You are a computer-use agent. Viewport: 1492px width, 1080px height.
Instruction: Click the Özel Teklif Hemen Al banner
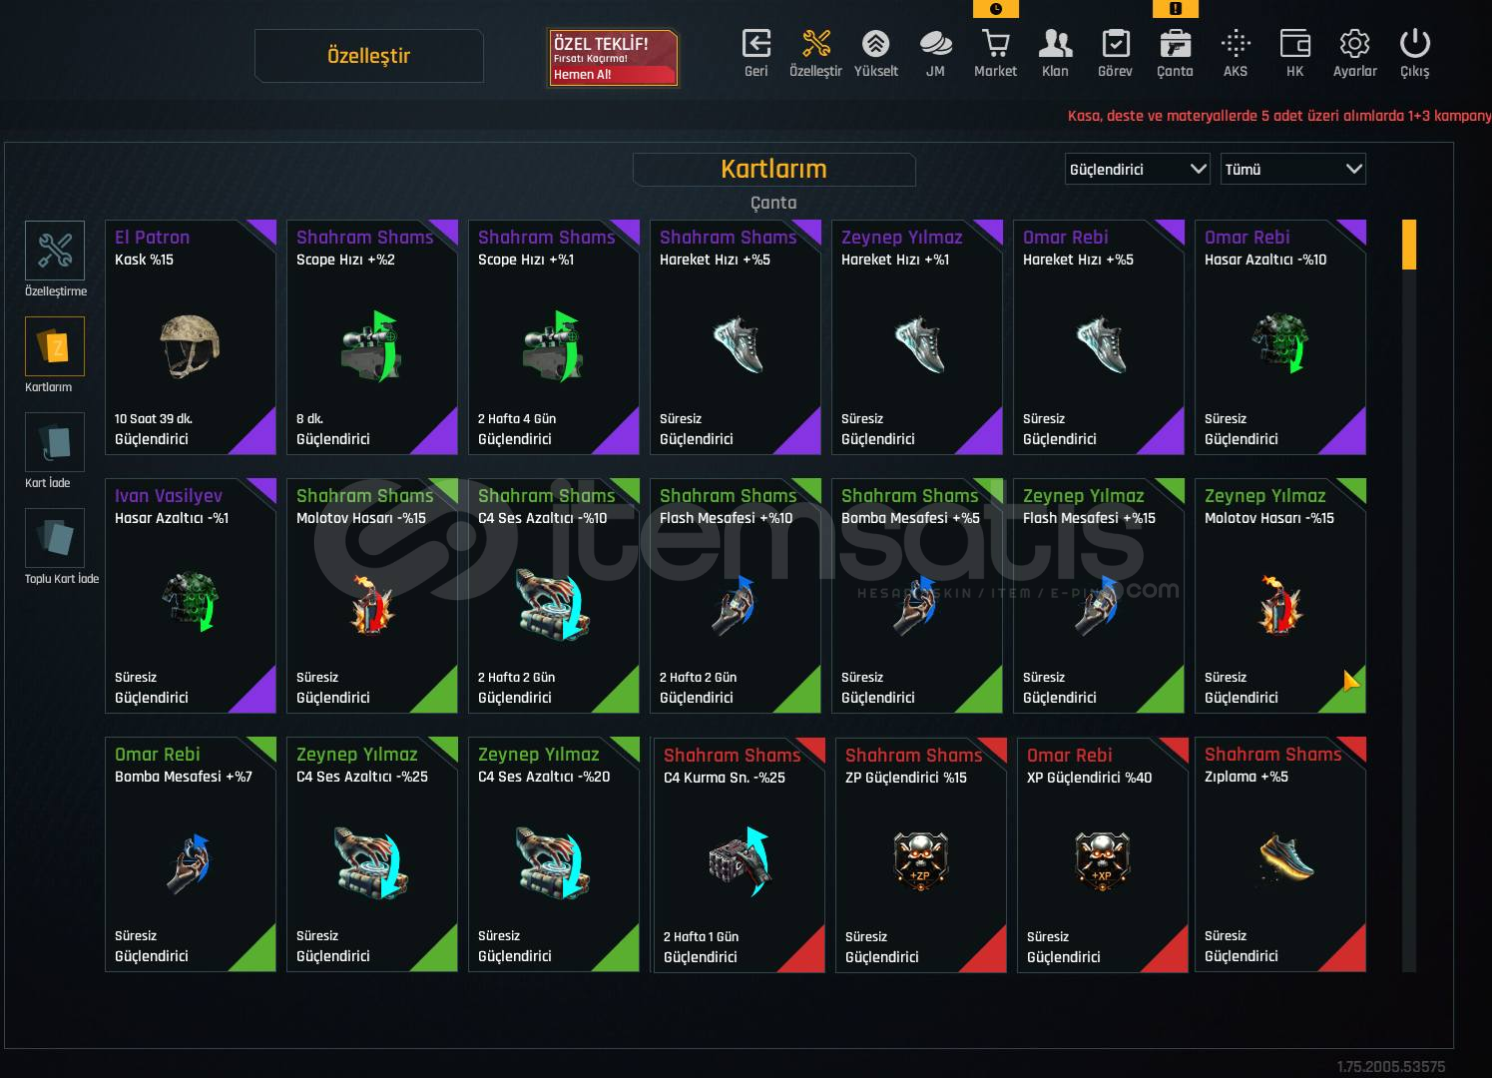(x=613, y=57)
